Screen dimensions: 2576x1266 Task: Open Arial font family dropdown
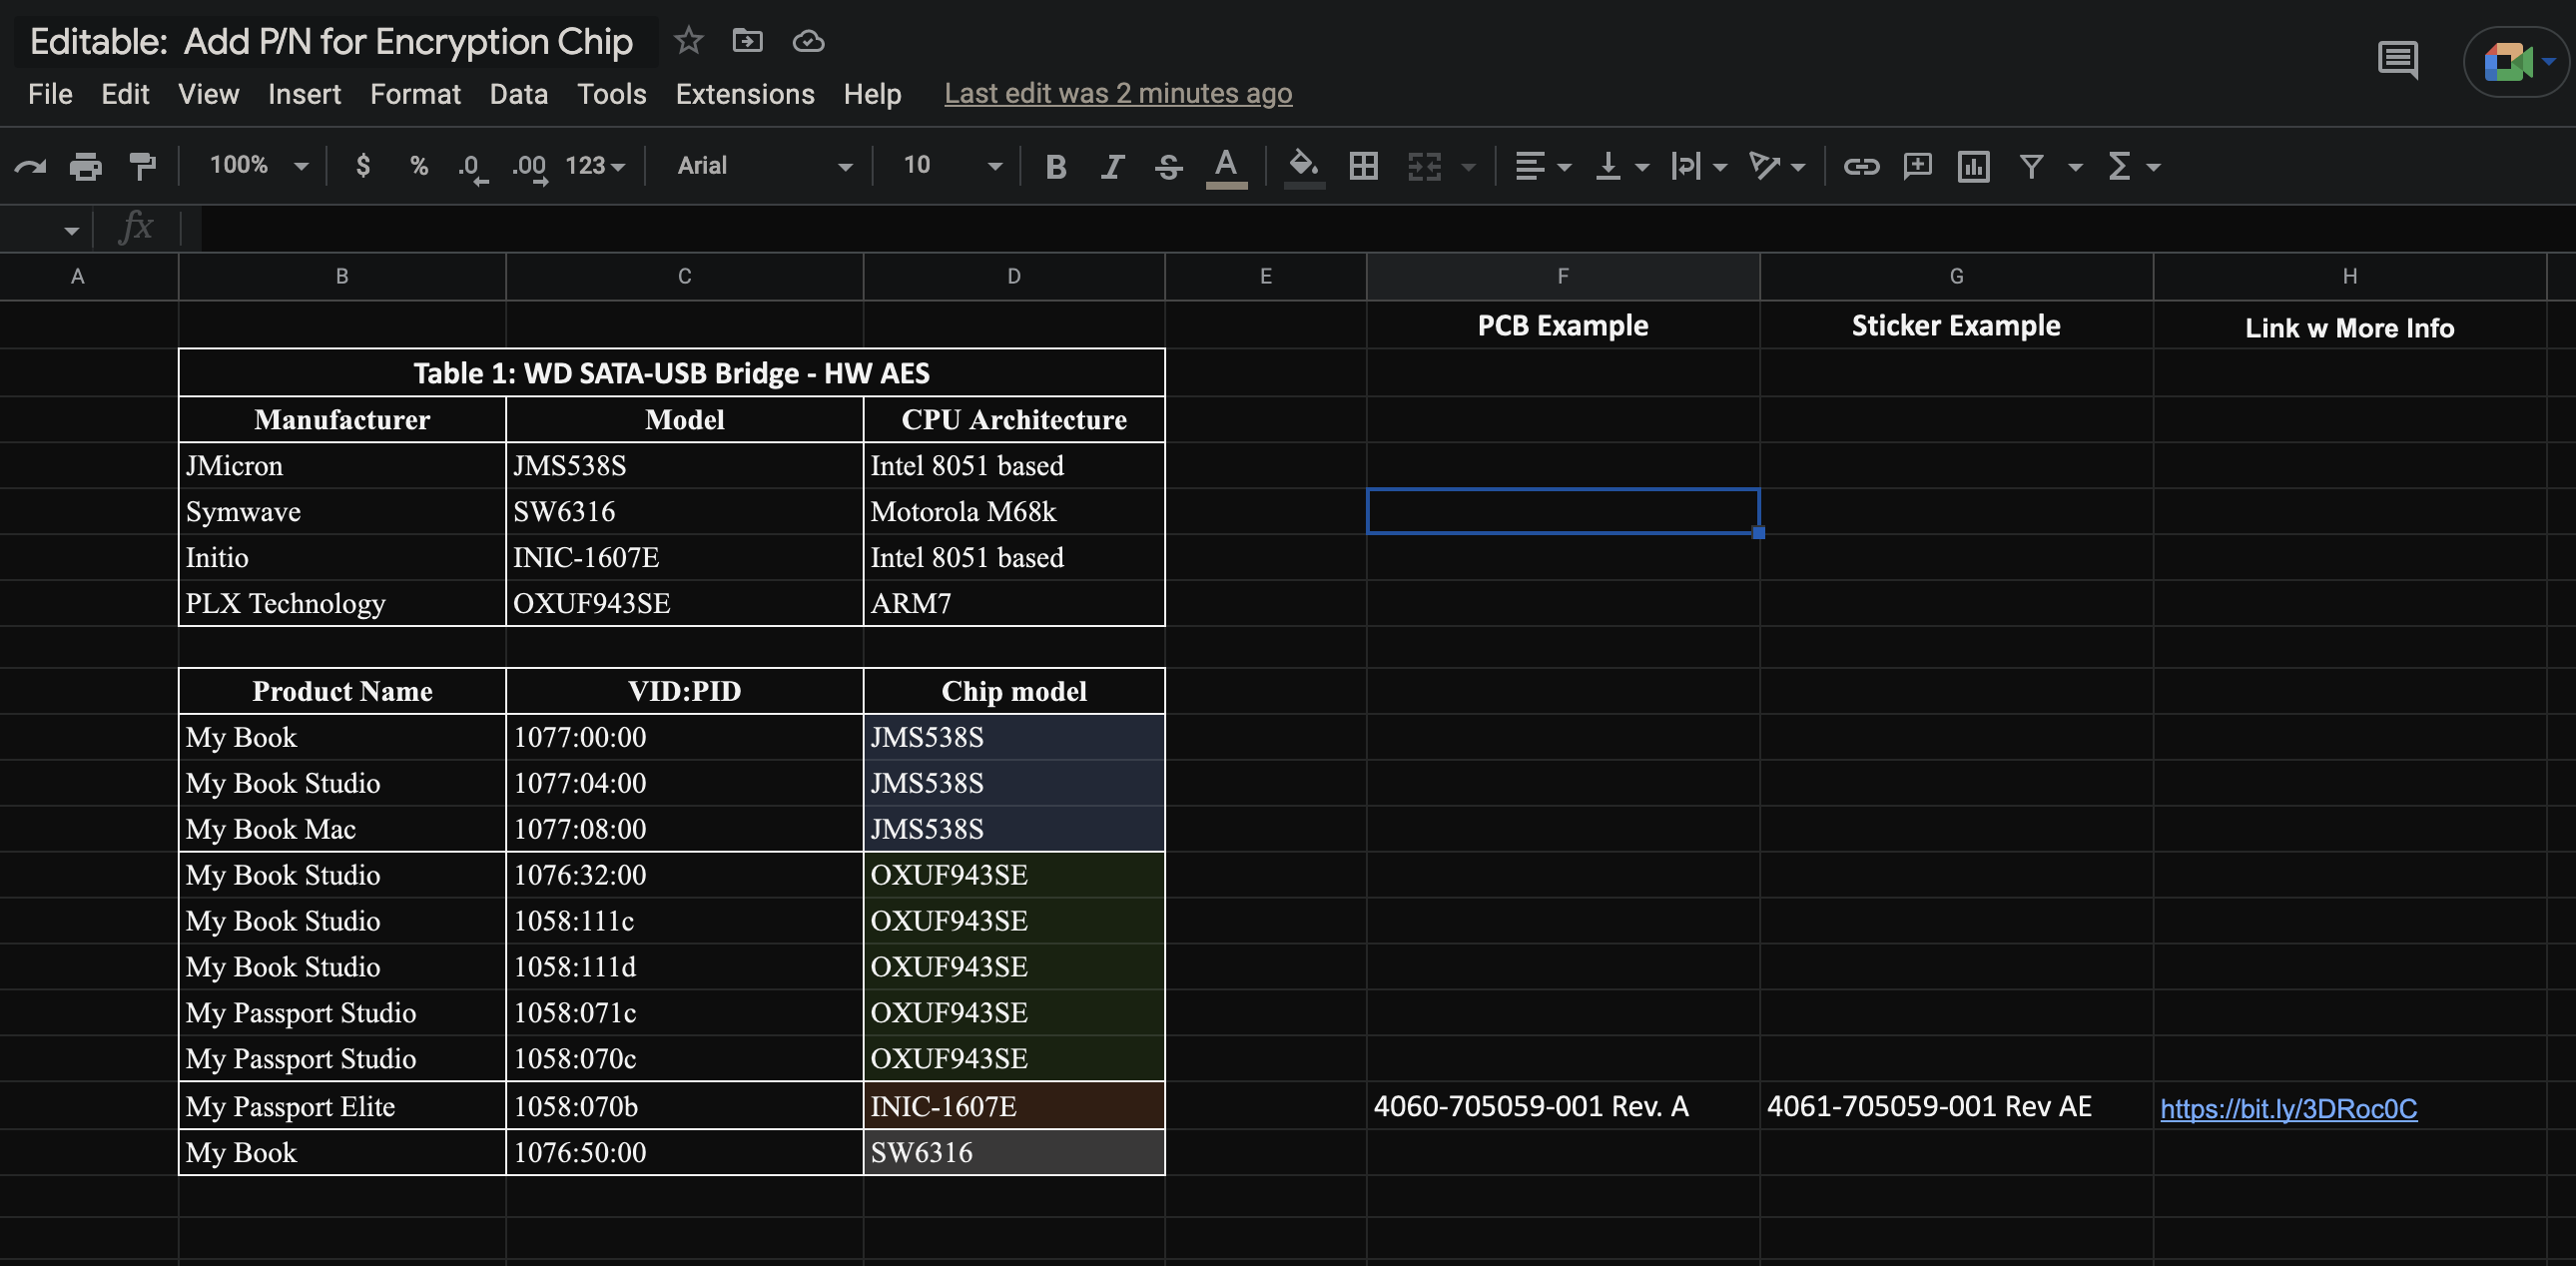click(764, 165)
